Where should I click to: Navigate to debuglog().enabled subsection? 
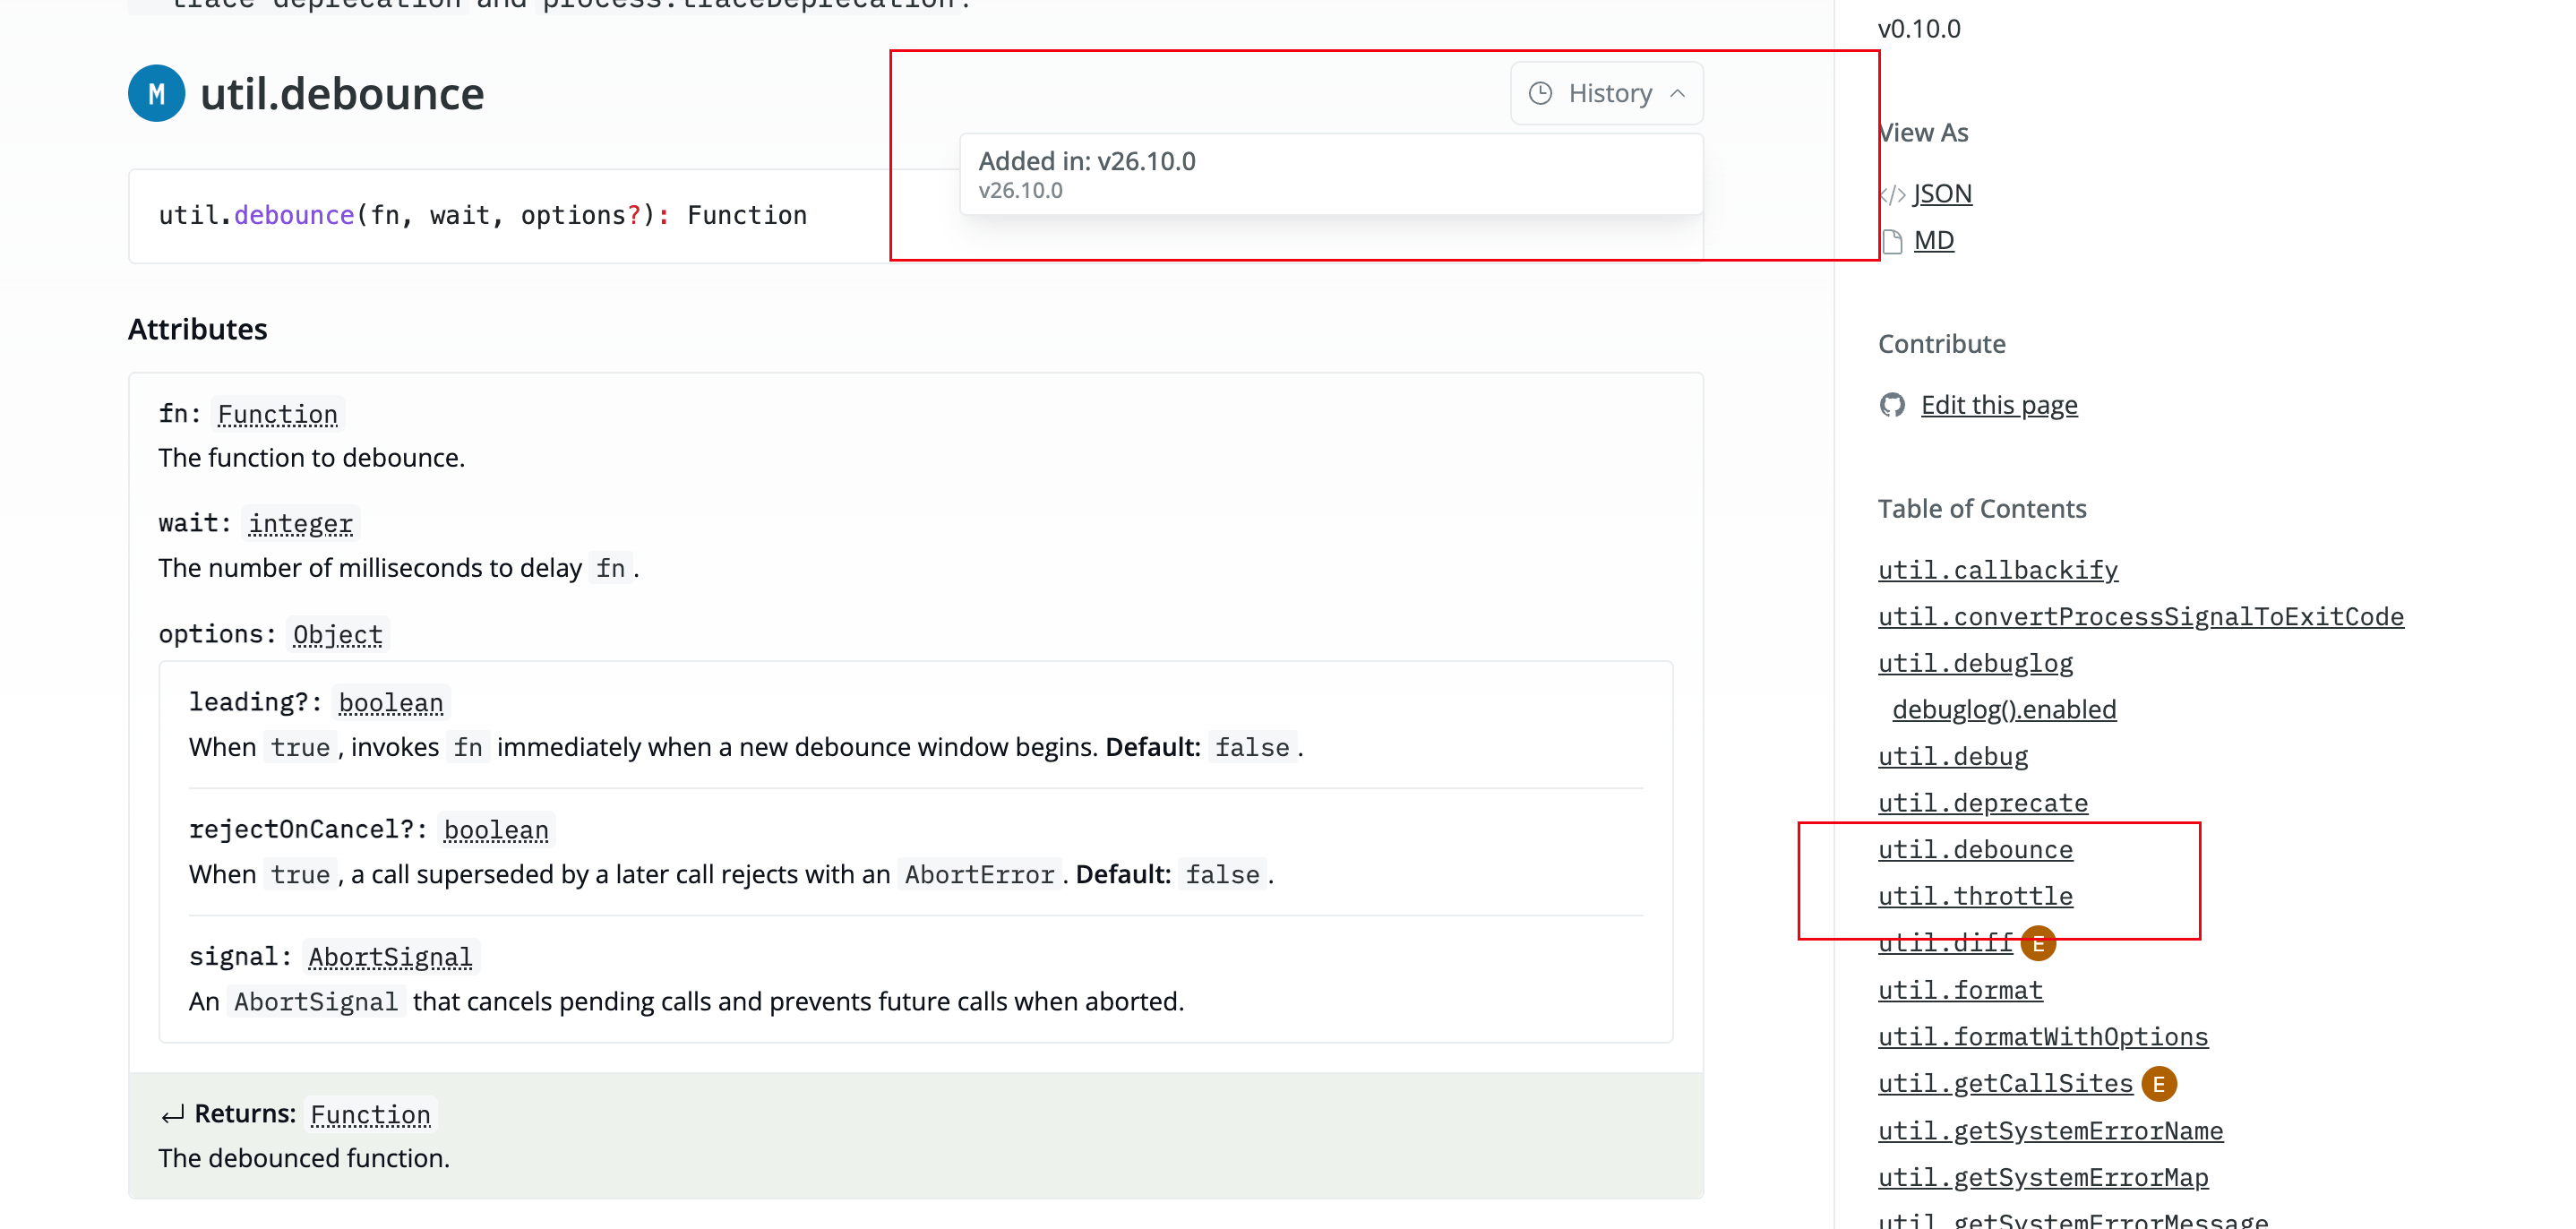(2004, 709)
